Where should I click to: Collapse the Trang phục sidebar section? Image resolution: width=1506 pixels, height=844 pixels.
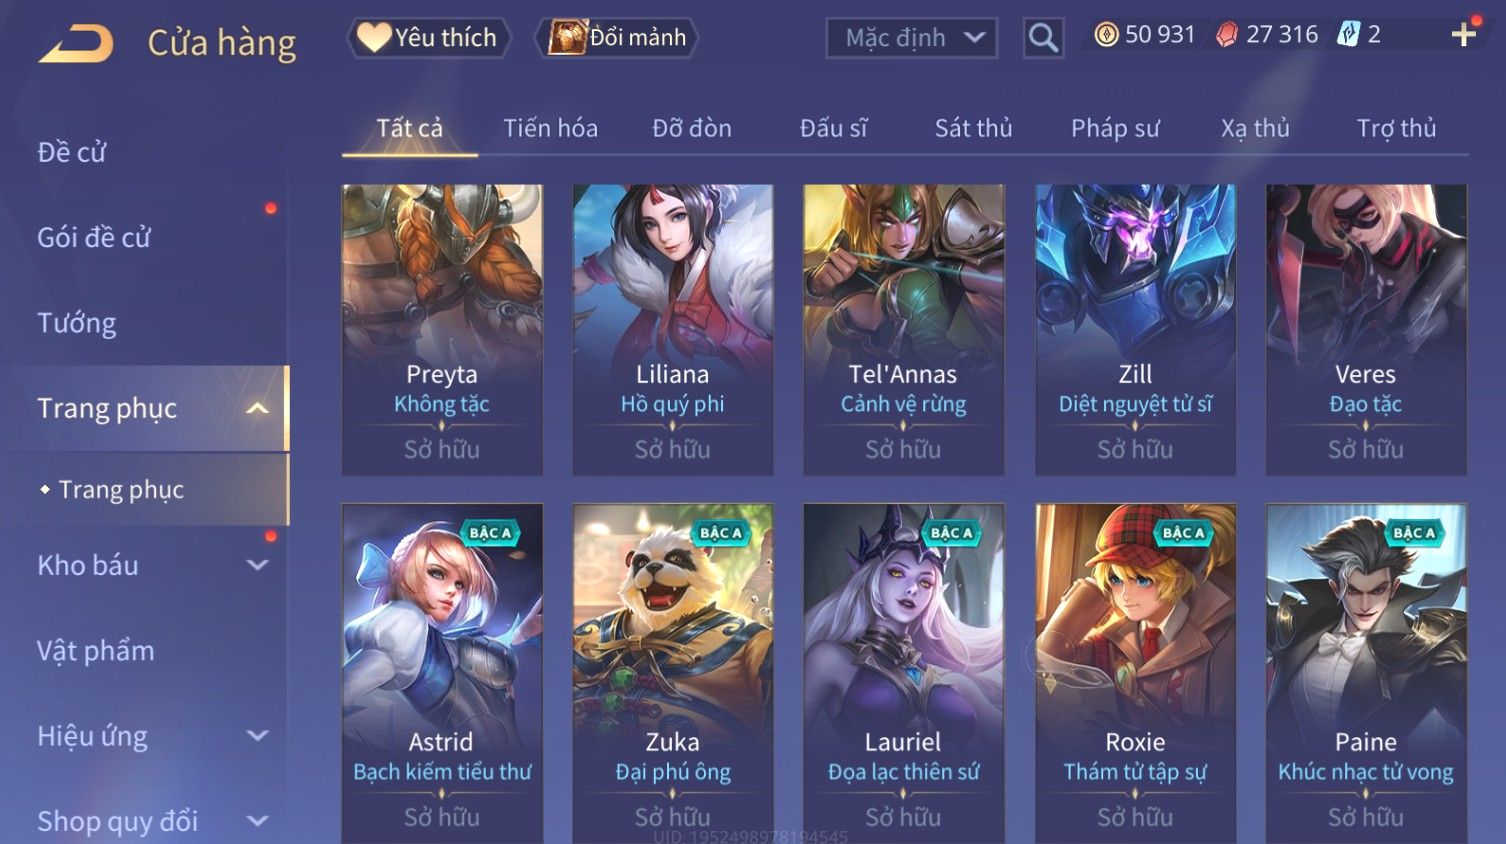point(257,408)
